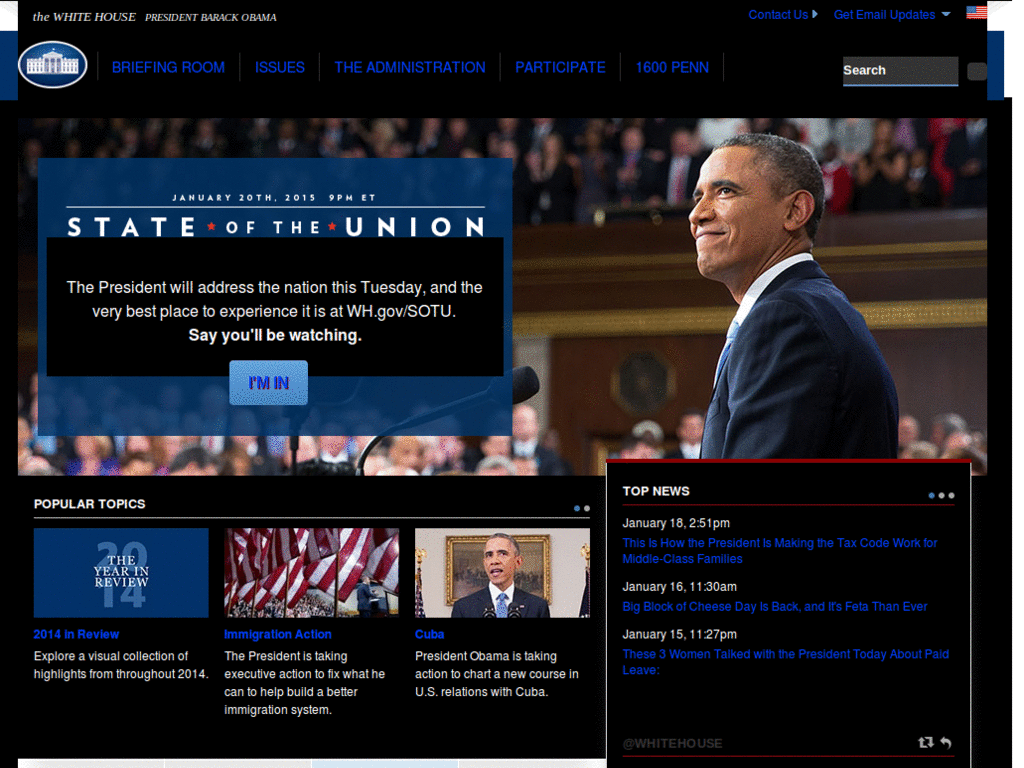This screenshot has width=1024, height=768.
Task: Open the Cuba speech thumbnail
Action: point(502,573)
